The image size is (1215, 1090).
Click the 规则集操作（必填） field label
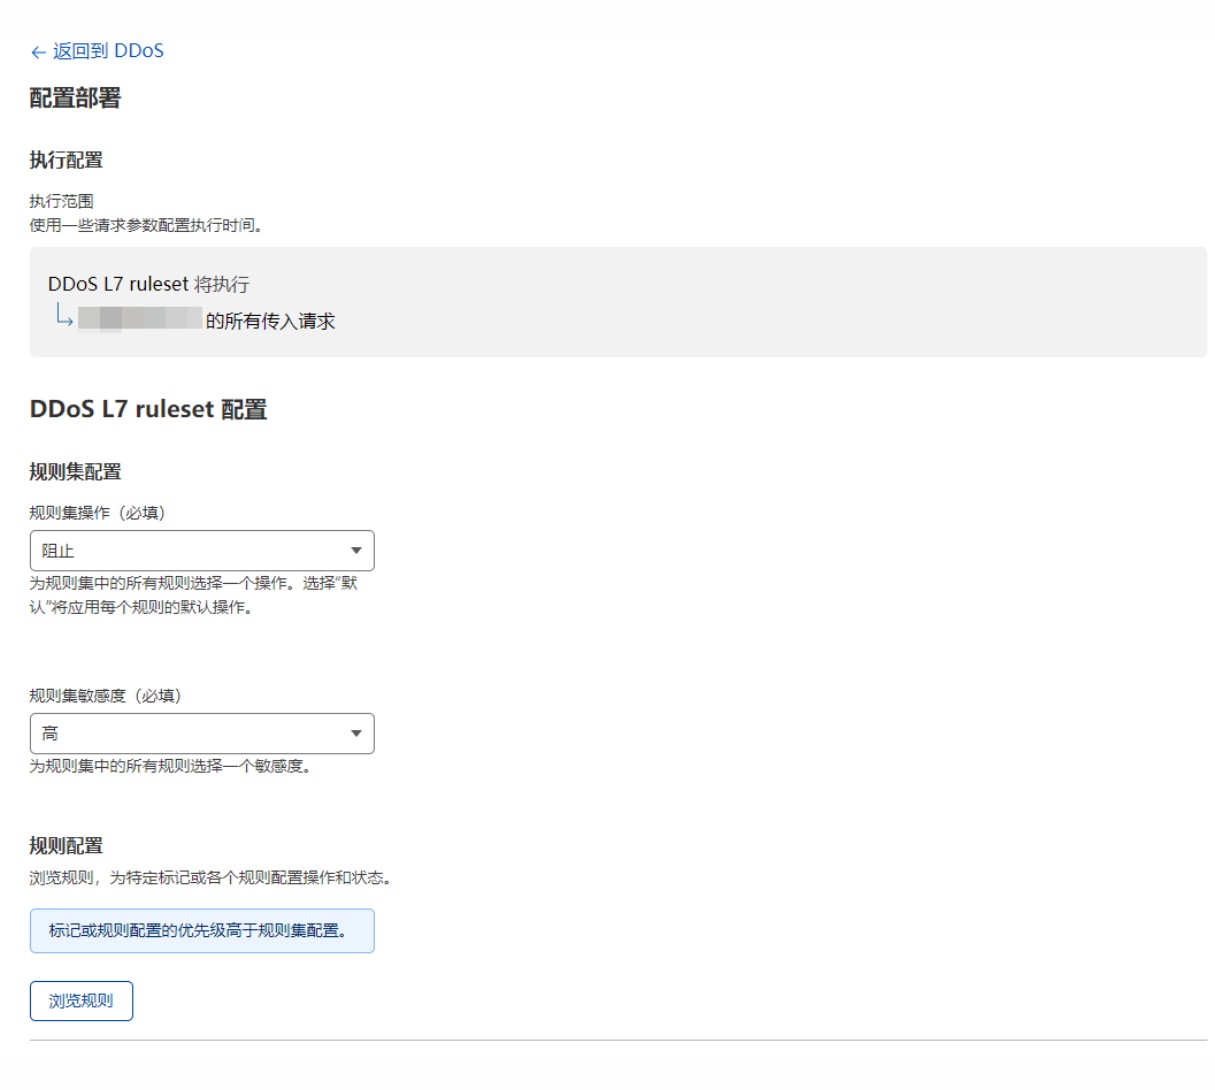pyautogui.click(x=97, y=513)
